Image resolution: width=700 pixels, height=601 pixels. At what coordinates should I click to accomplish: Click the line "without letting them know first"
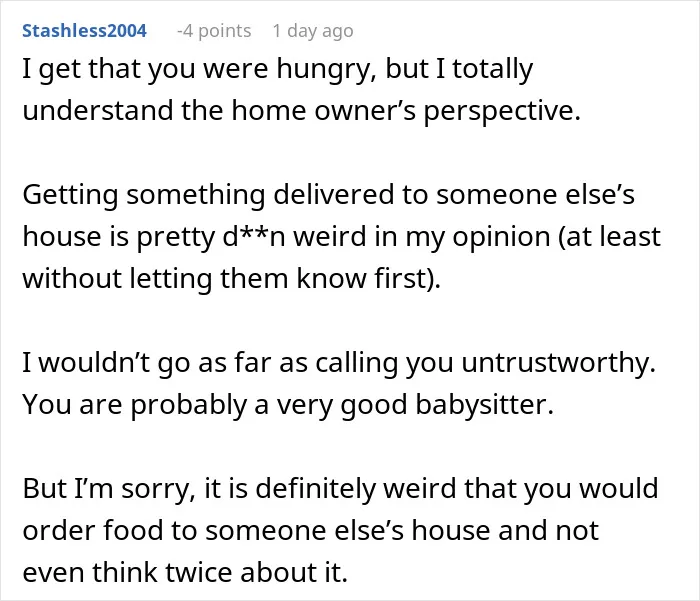pos(232,279)
